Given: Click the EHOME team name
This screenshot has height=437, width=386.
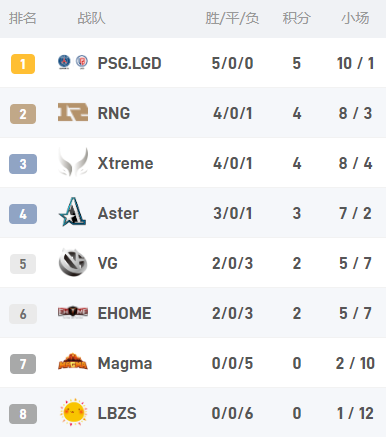Looking at the screenshot, I should pos(124,313).
